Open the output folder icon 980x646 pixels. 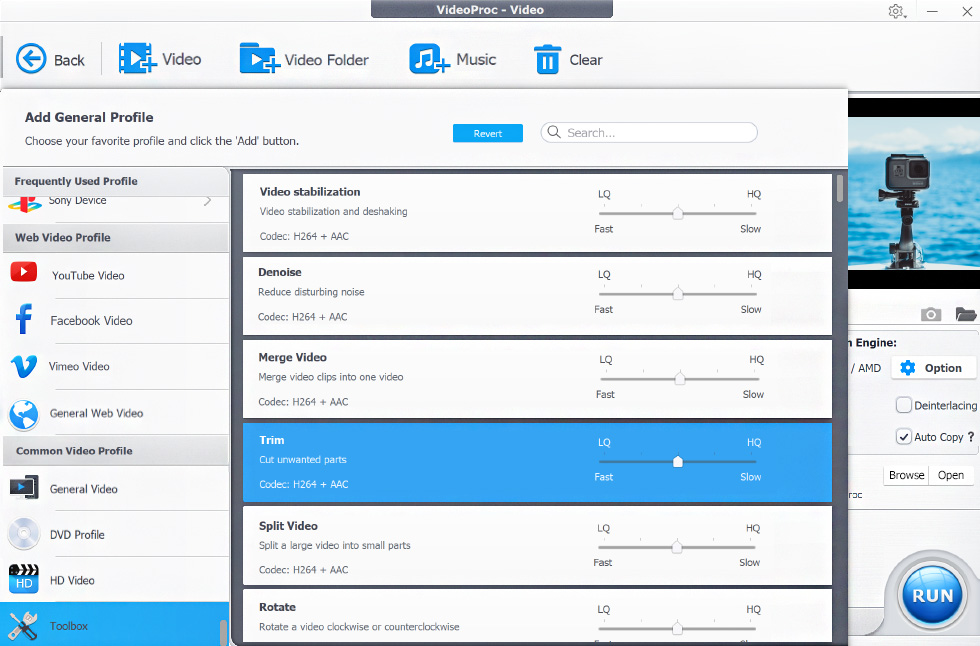[964, 314]
